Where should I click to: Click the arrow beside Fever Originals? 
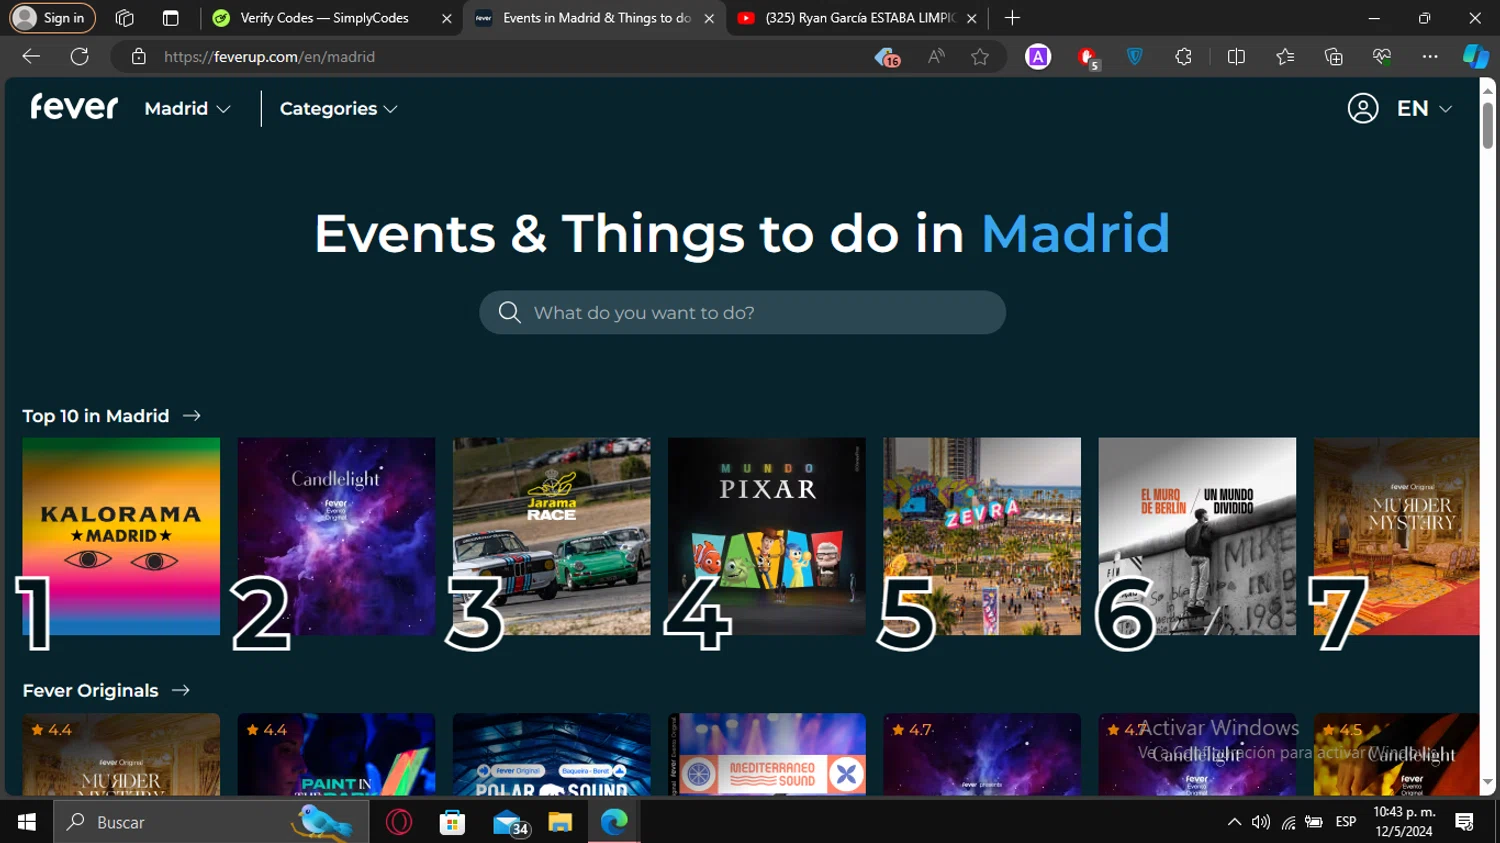181,691
